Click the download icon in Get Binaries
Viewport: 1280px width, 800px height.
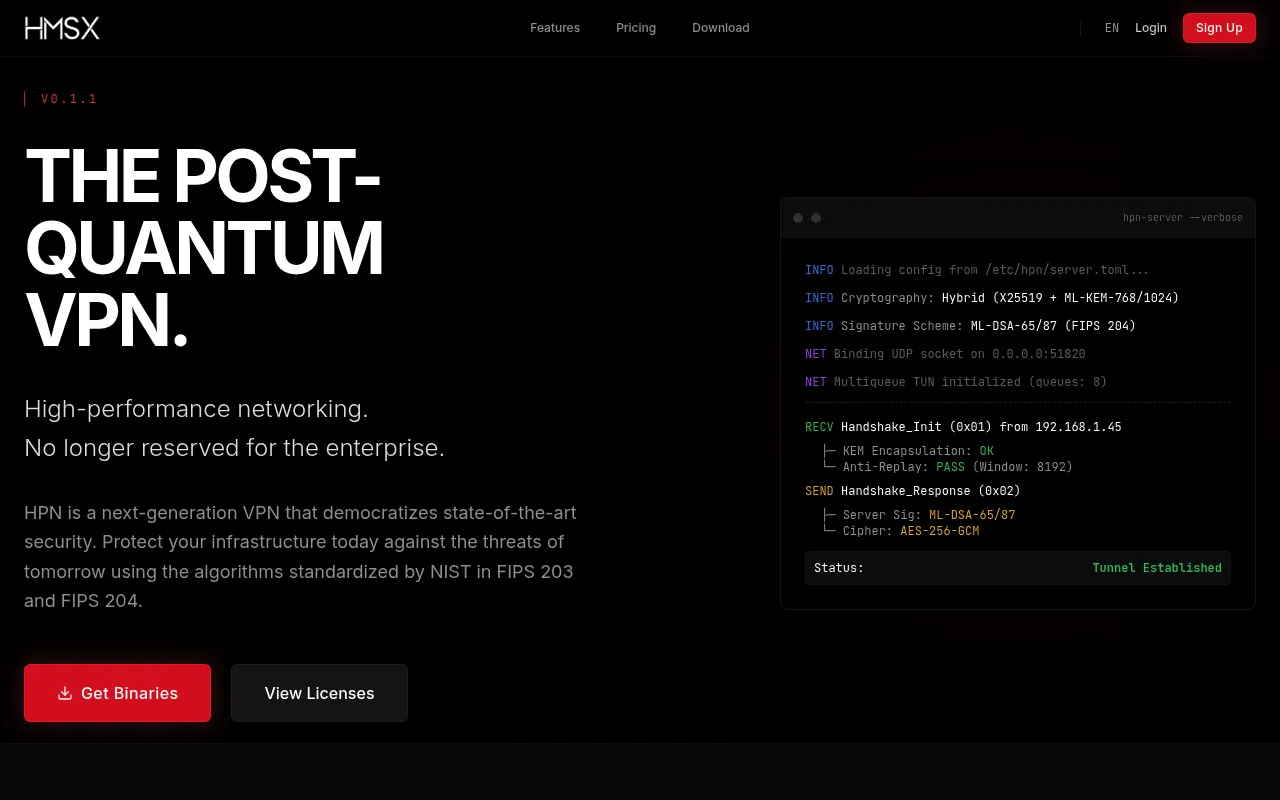(65, 693)
